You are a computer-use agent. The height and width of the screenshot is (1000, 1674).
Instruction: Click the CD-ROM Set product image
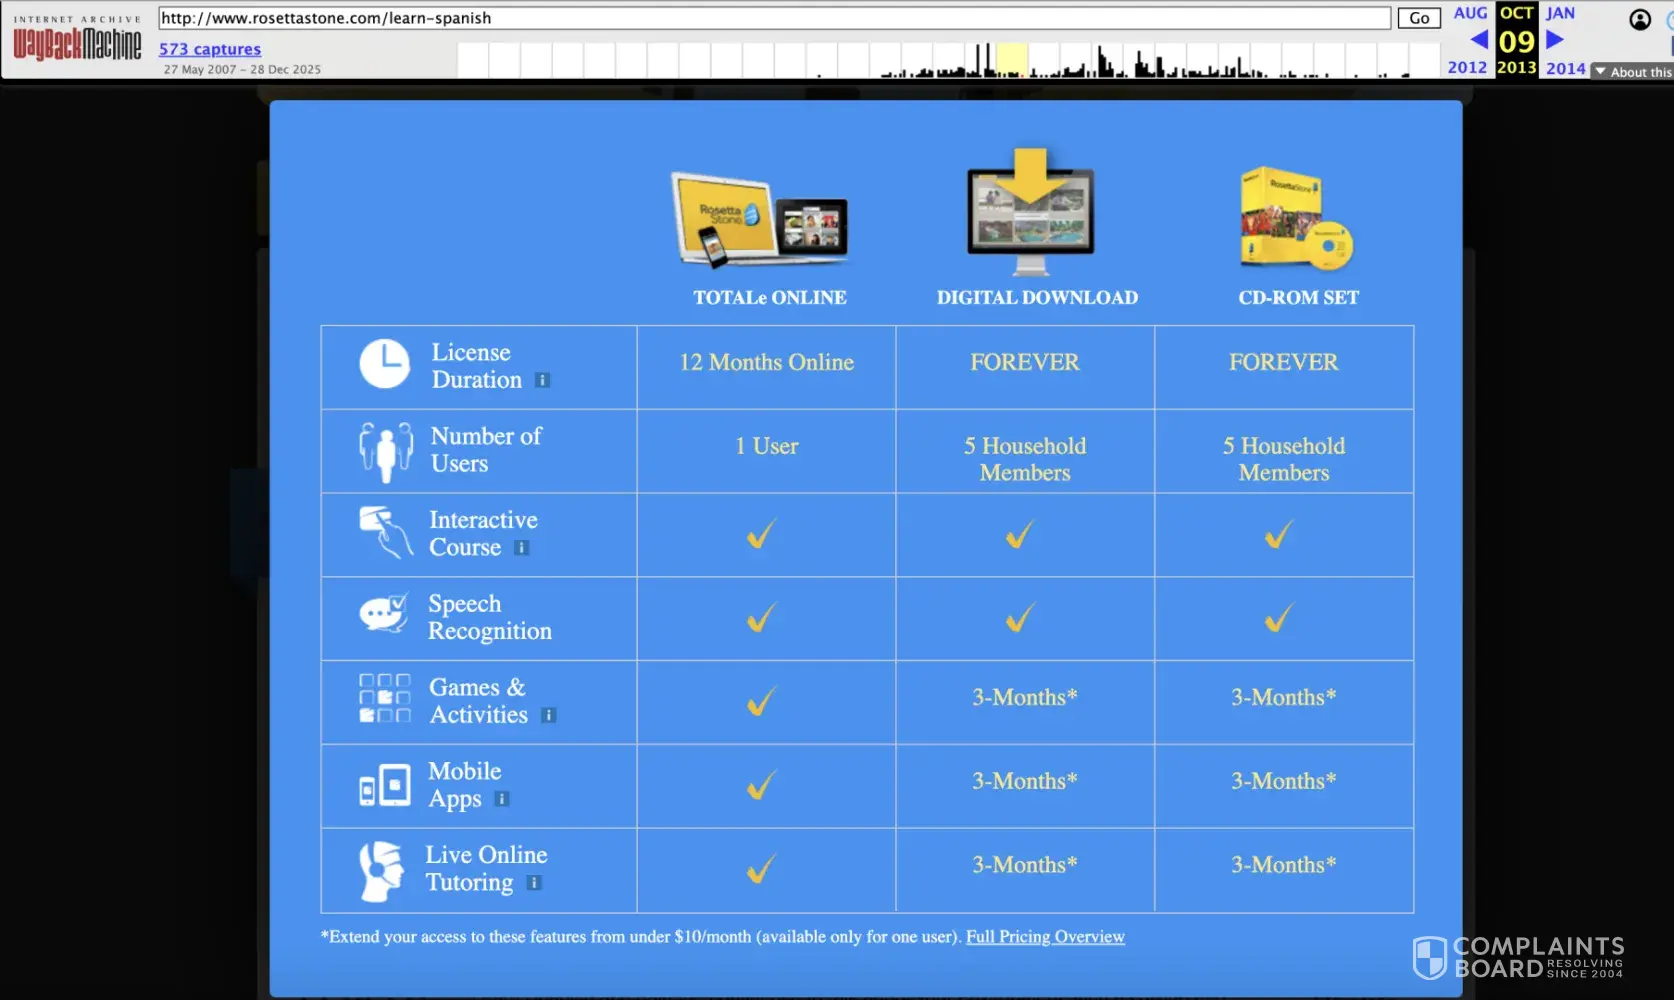coord(1296,217)
